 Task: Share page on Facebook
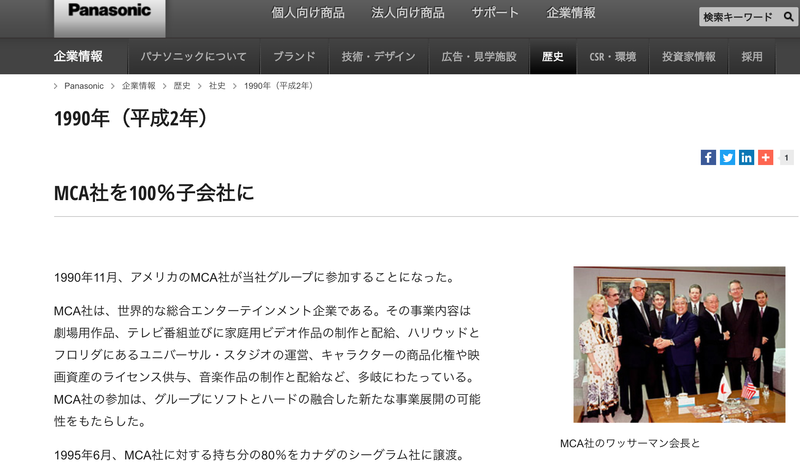(x=708, y=158)
